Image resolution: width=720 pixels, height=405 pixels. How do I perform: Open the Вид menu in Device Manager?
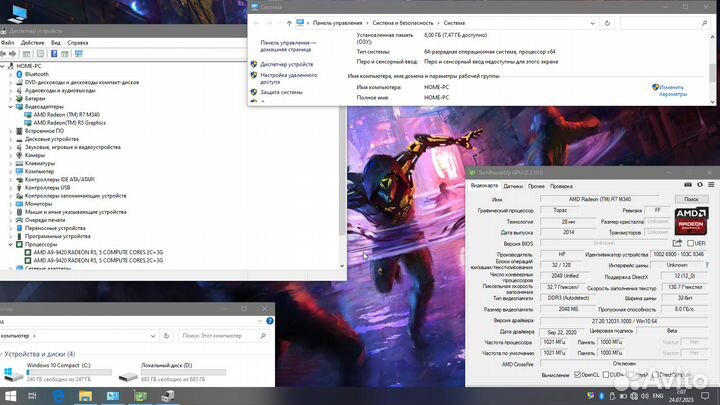coord(56,43)
